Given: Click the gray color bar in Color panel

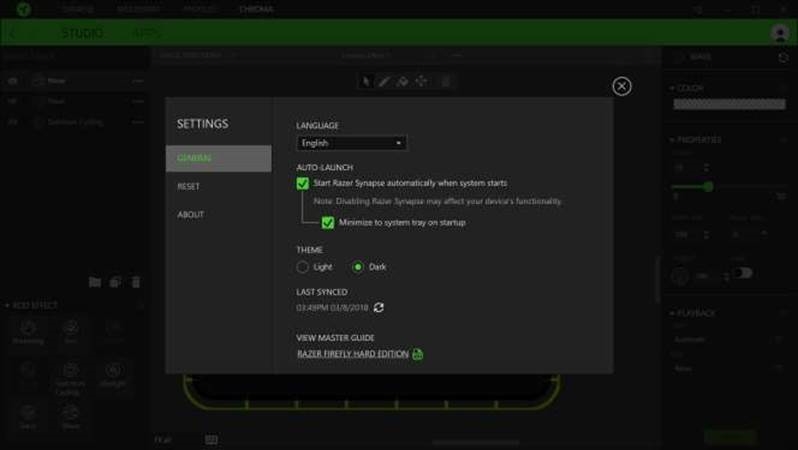Looking at the screenshot, I should pos(729,104).
